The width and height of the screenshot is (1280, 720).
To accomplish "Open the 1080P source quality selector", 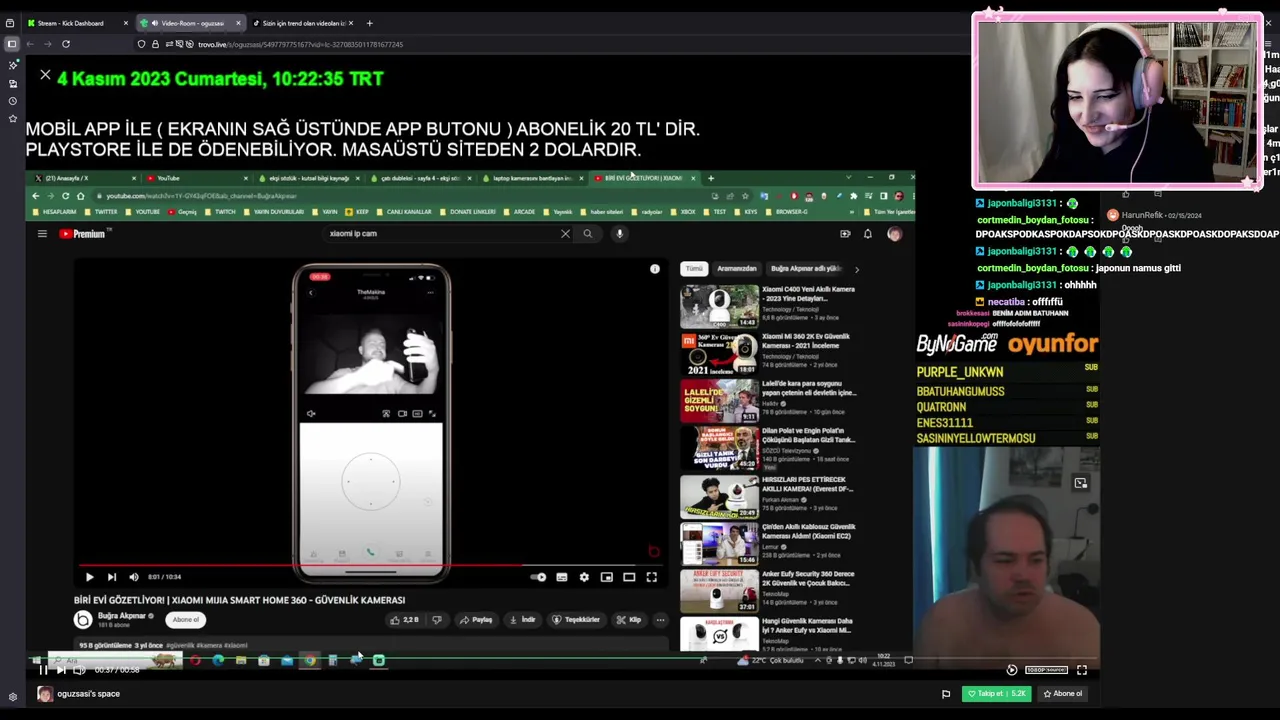I will 1046,670.
